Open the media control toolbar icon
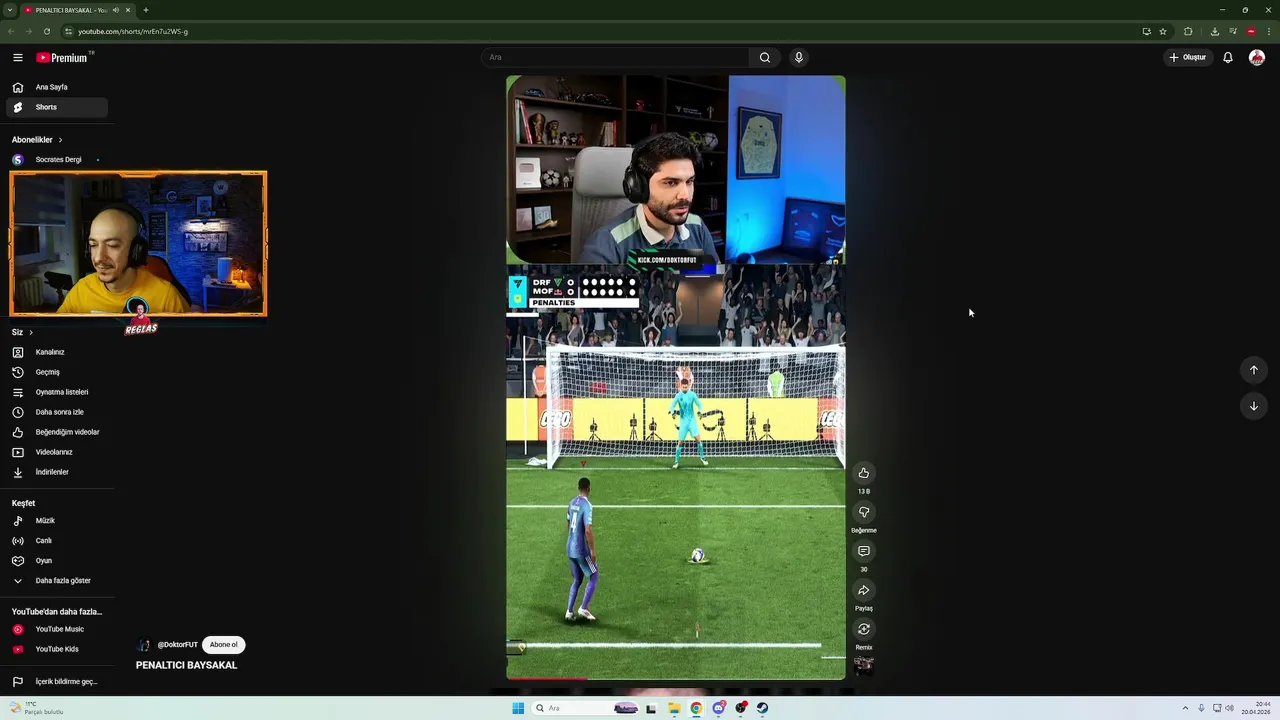Image resolution: width=1280 pixels, height=720 pixels. pyautogui.click(x=1233, y=31)
